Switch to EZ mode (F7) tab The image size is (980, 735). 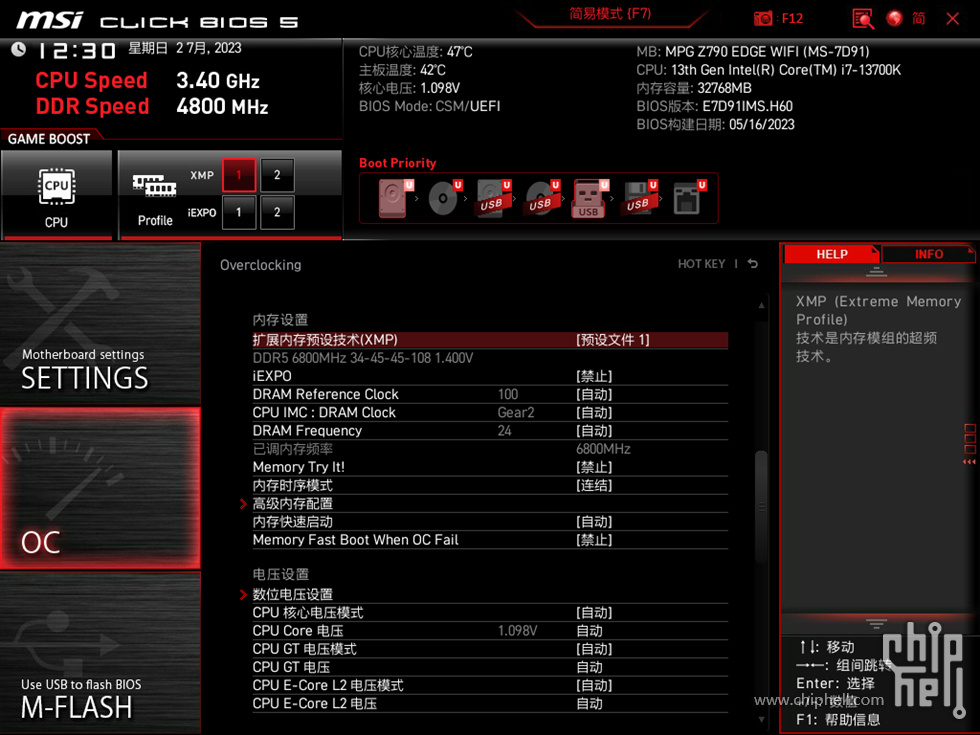(610, 14)
